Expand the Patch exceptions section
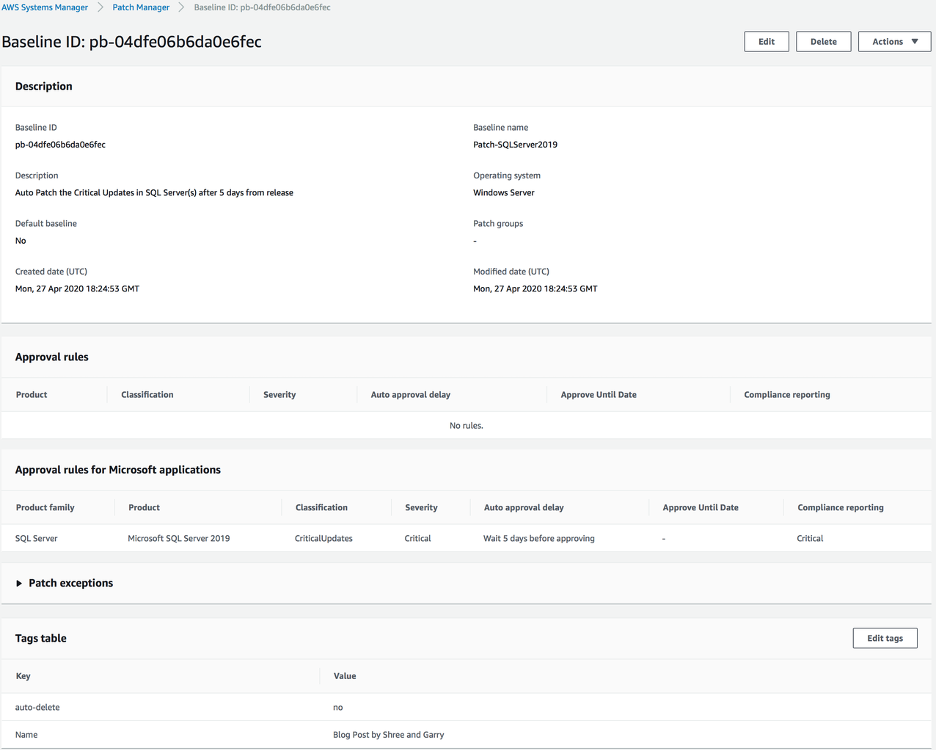This screenshot has width=936, height=750. (x=65, y=582)
